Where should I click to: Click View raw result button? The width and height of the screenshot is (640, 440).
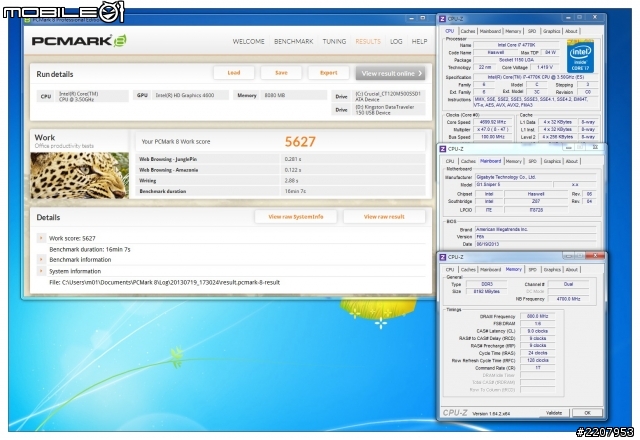click(384, 217)
